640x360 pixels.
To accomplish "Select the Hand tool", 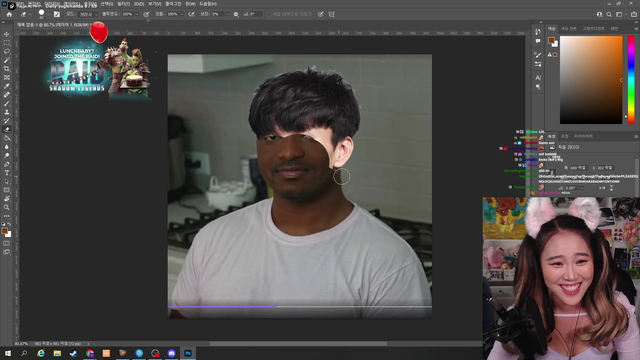I will tap(7, 199).
